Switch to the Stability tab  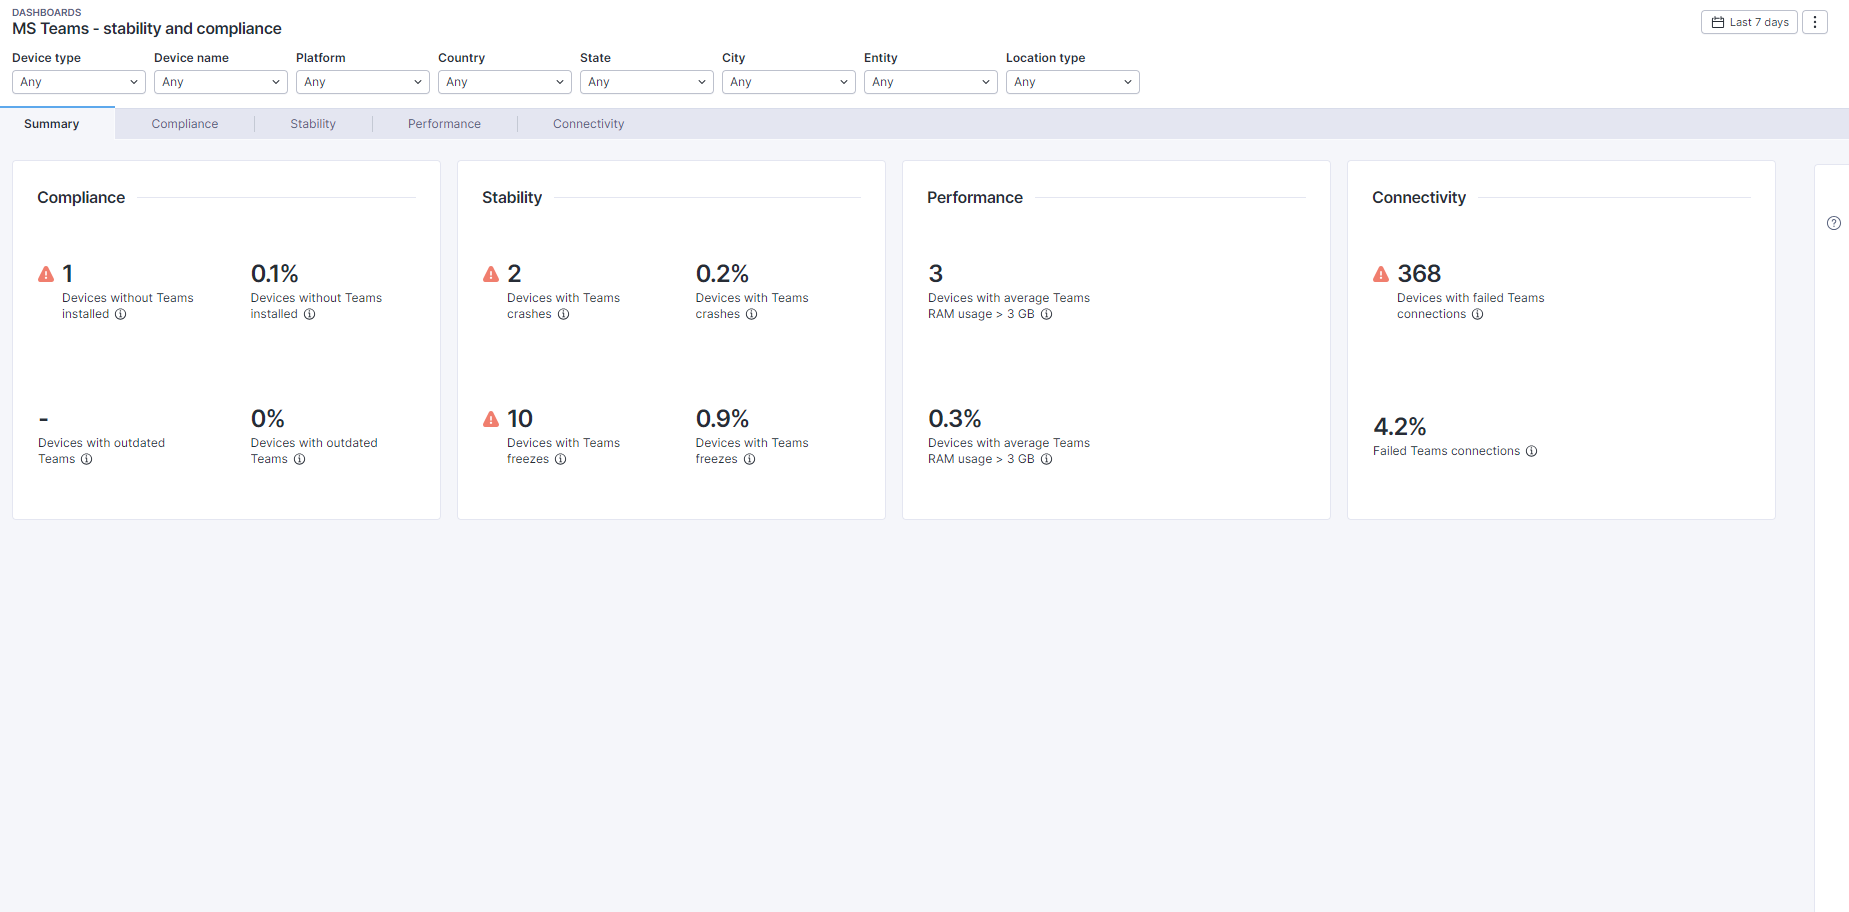coord(313,124)
